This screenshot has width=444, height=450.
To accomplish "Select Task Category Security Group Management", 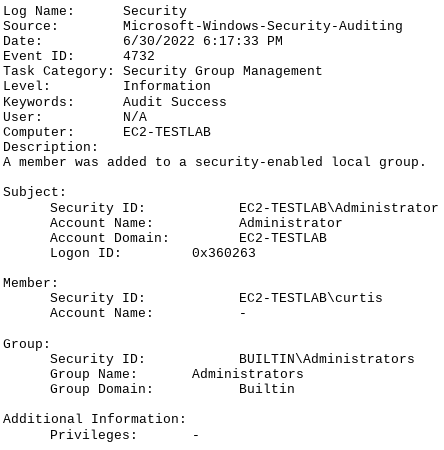I will coord(223,71).
